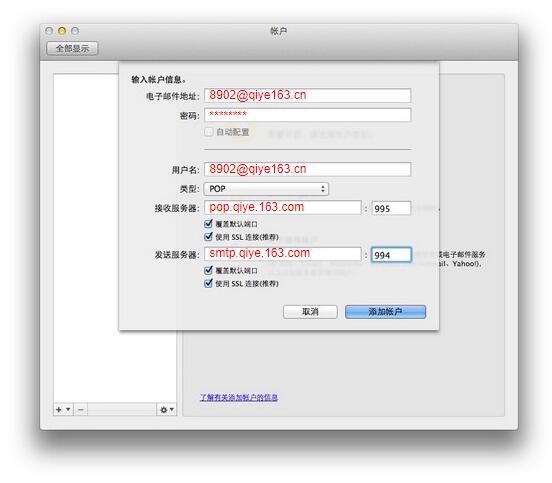Viewport: 552px width, 483px height.
Task: Click the 全部显示 toolbar button
Action: point(72,48)
